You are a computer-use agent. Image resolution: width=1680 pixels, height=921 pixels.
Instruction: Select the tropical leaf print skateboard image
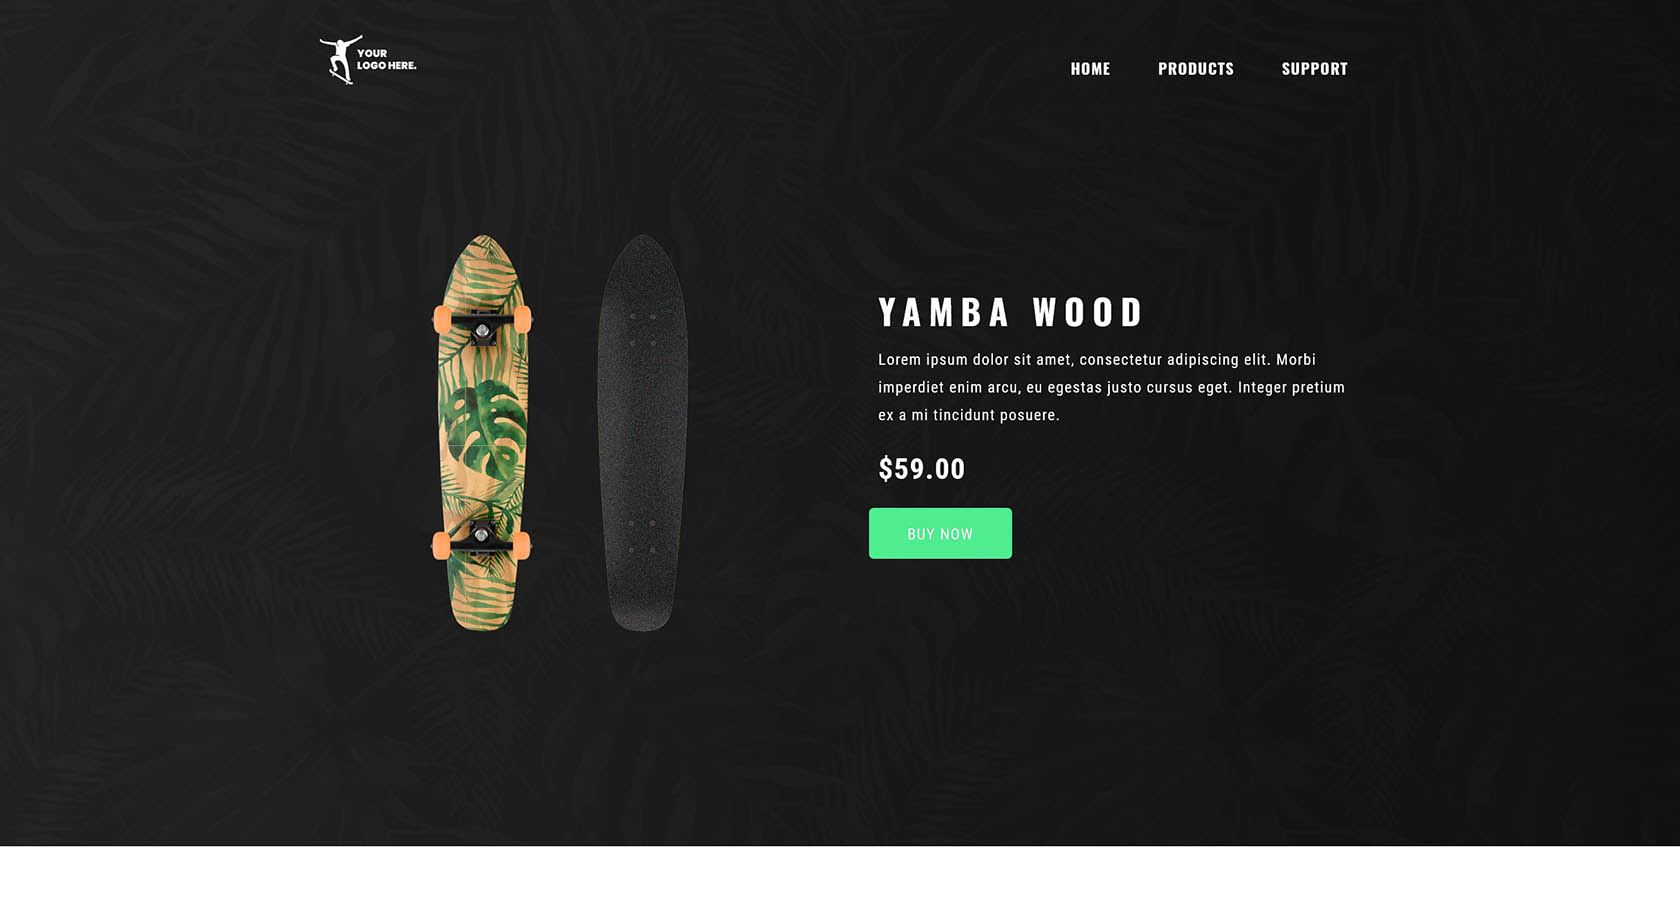(x=482, y=433)
